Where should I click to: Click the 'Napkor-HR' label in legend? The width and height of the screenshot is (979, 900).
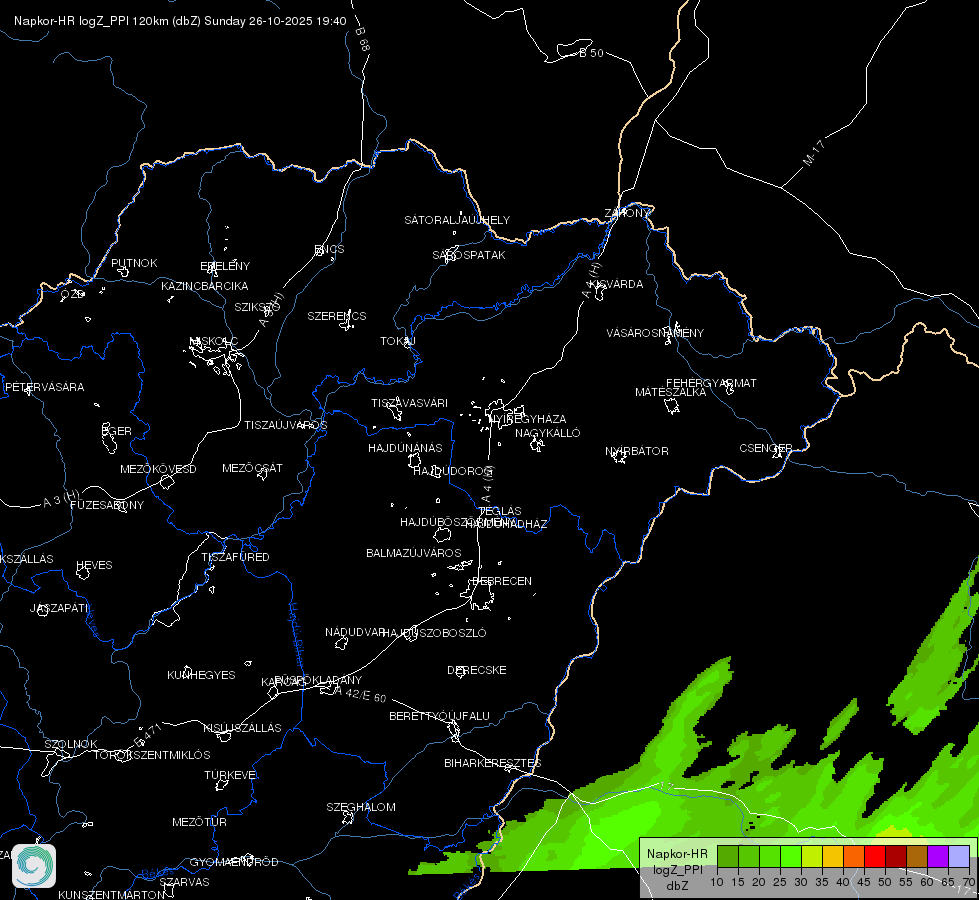coord(677,853)
